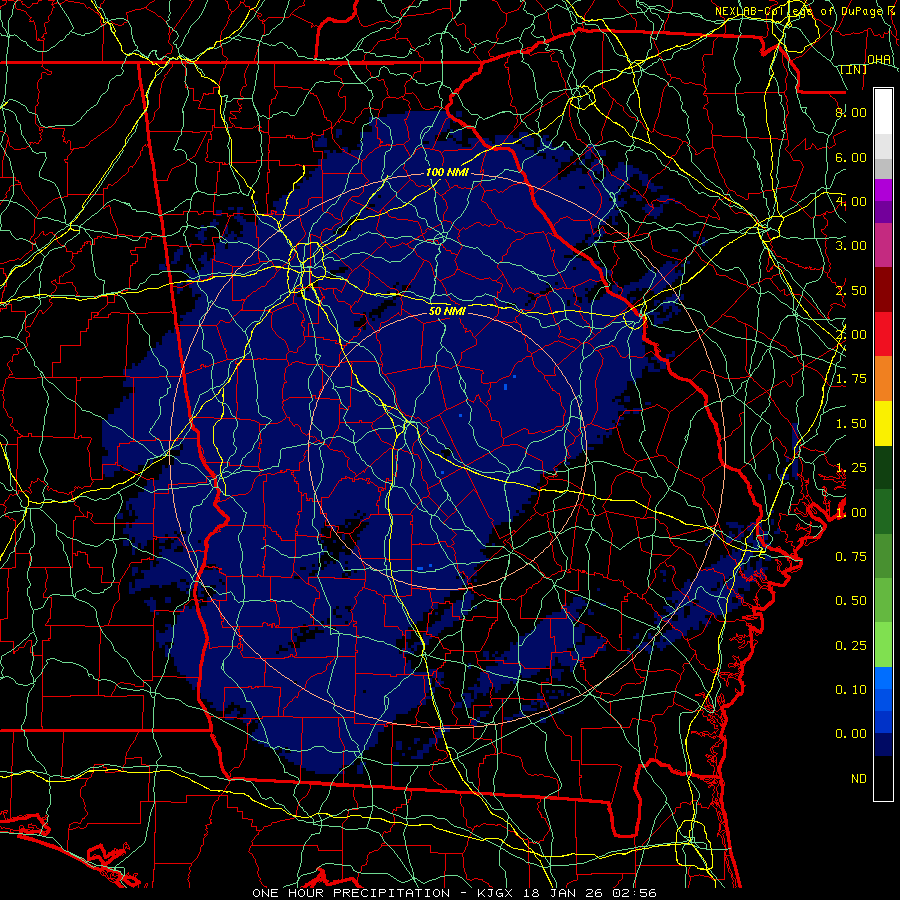
Task: Click the orange swatch beside 1.75
Action: pyautogui.click(x=883, y=378)
